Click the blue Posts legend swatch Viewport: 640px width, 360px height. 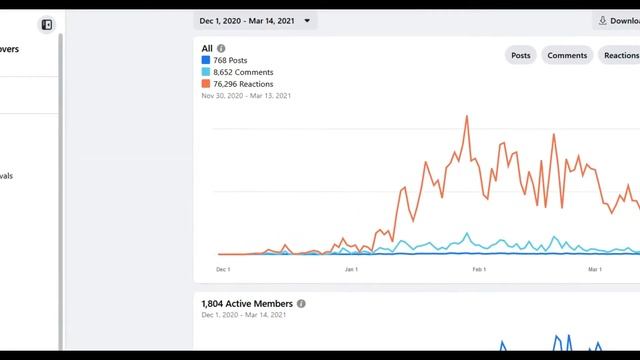tap(206, 60)
